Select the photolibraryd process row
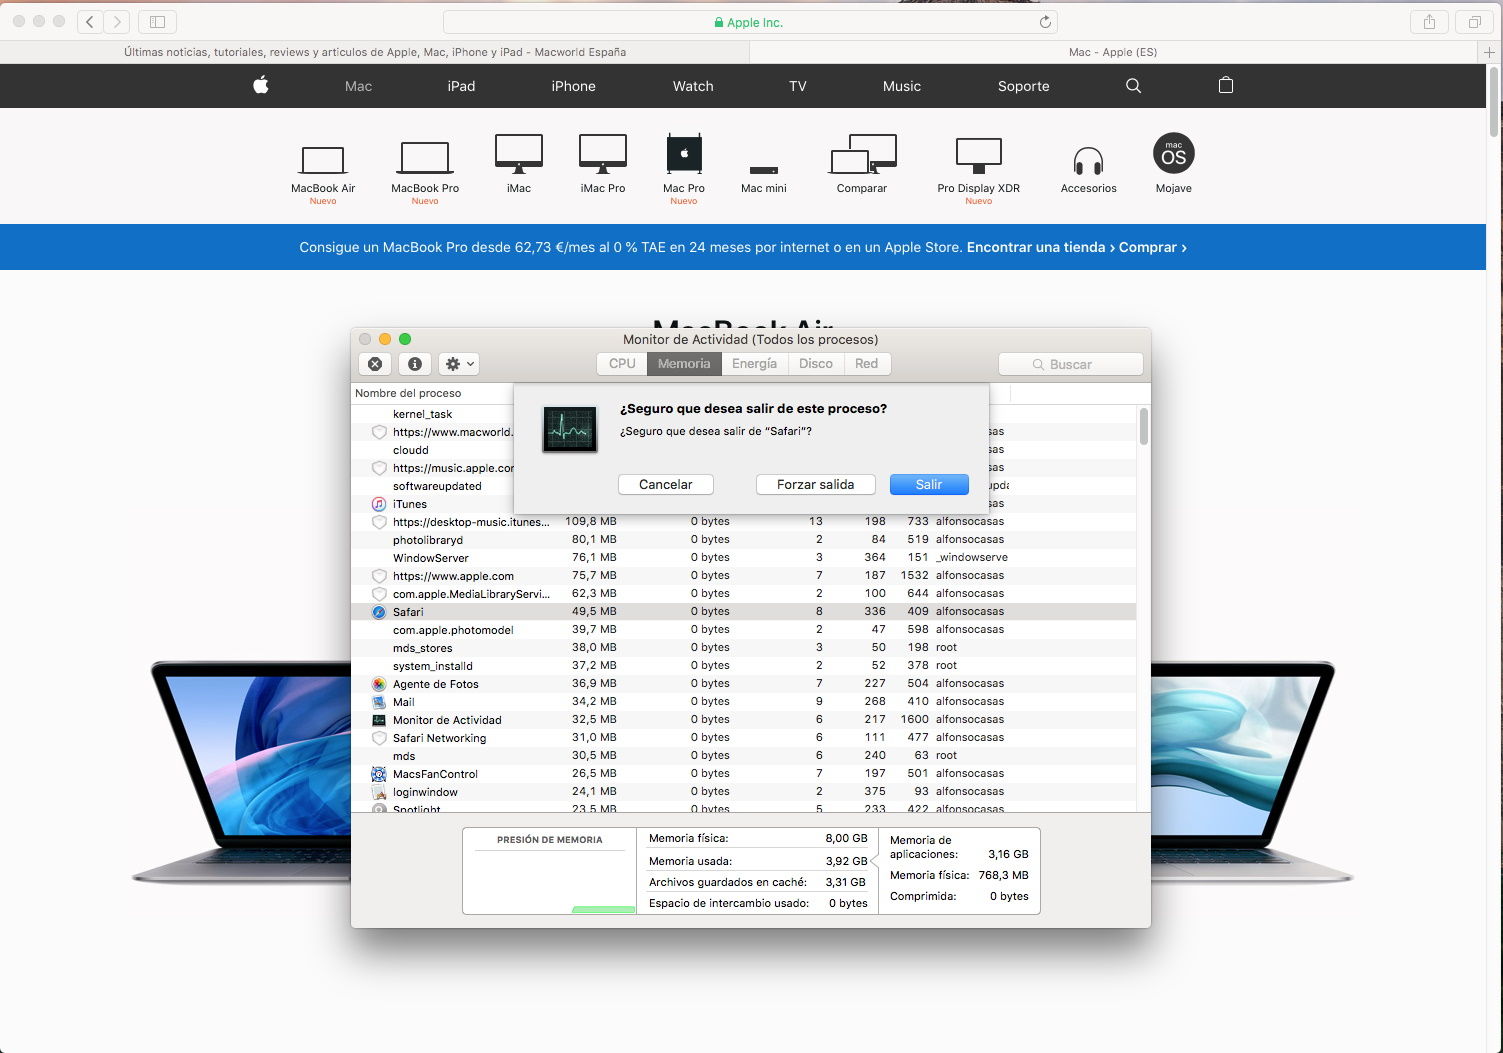Image resolution: width=1503 pixels, height=1053 pixels. point(743,540)
